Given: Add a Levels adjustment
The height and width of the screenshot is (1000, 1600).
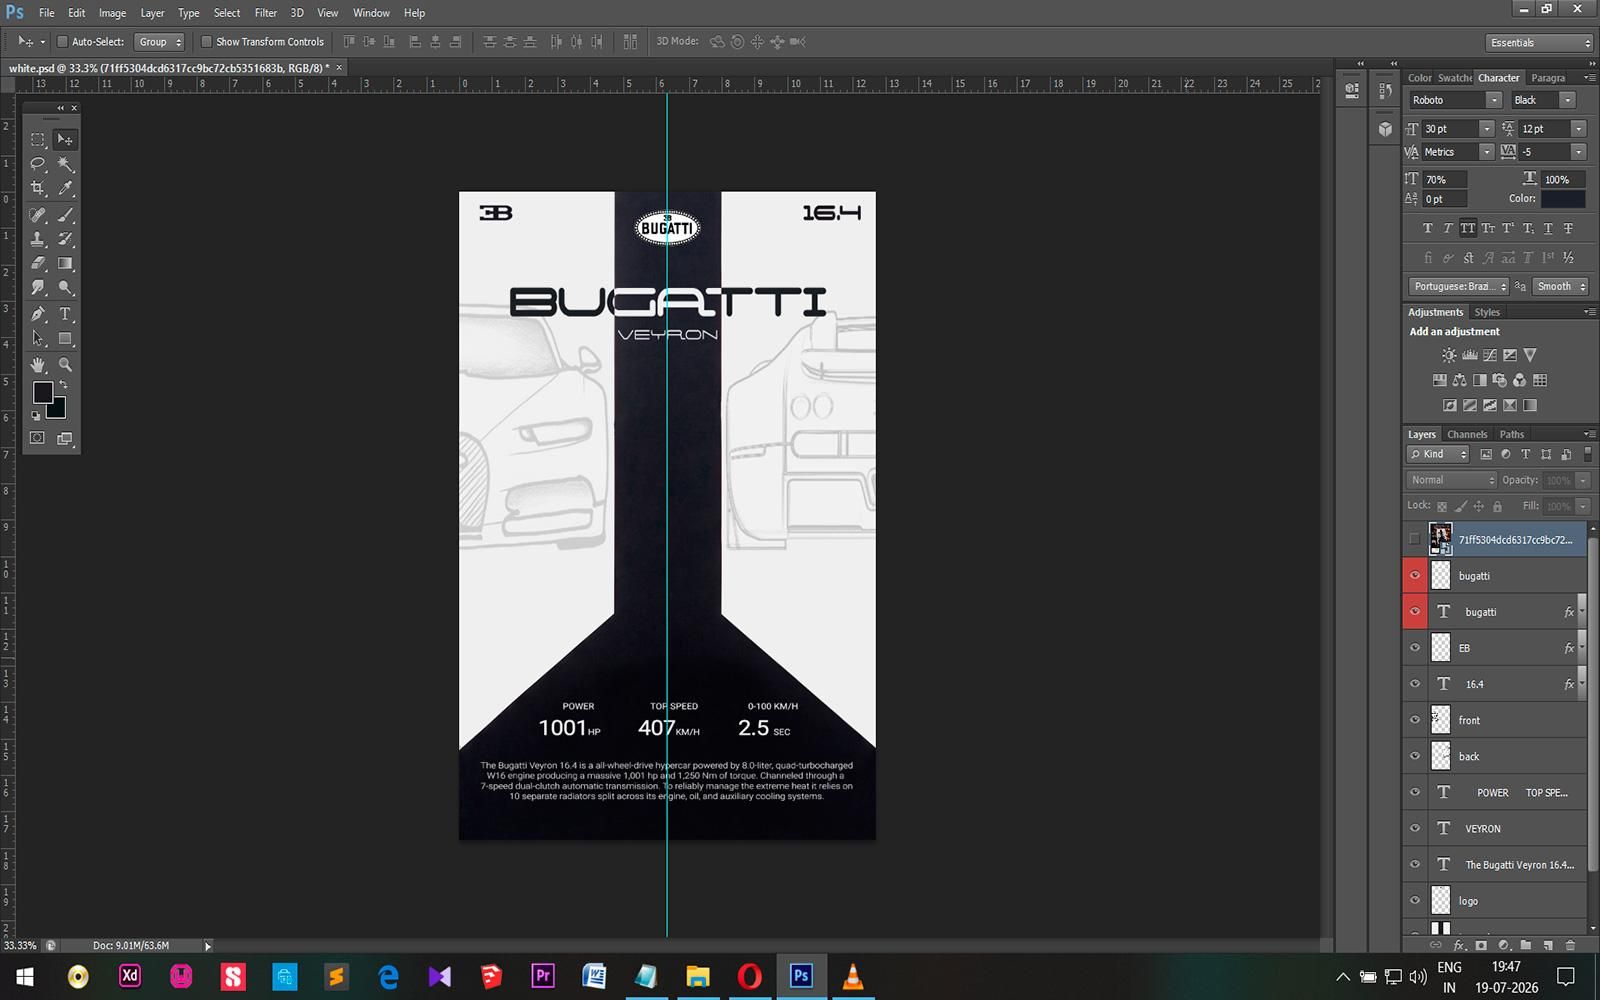Looking at the screenshot, I should 1469,355.
